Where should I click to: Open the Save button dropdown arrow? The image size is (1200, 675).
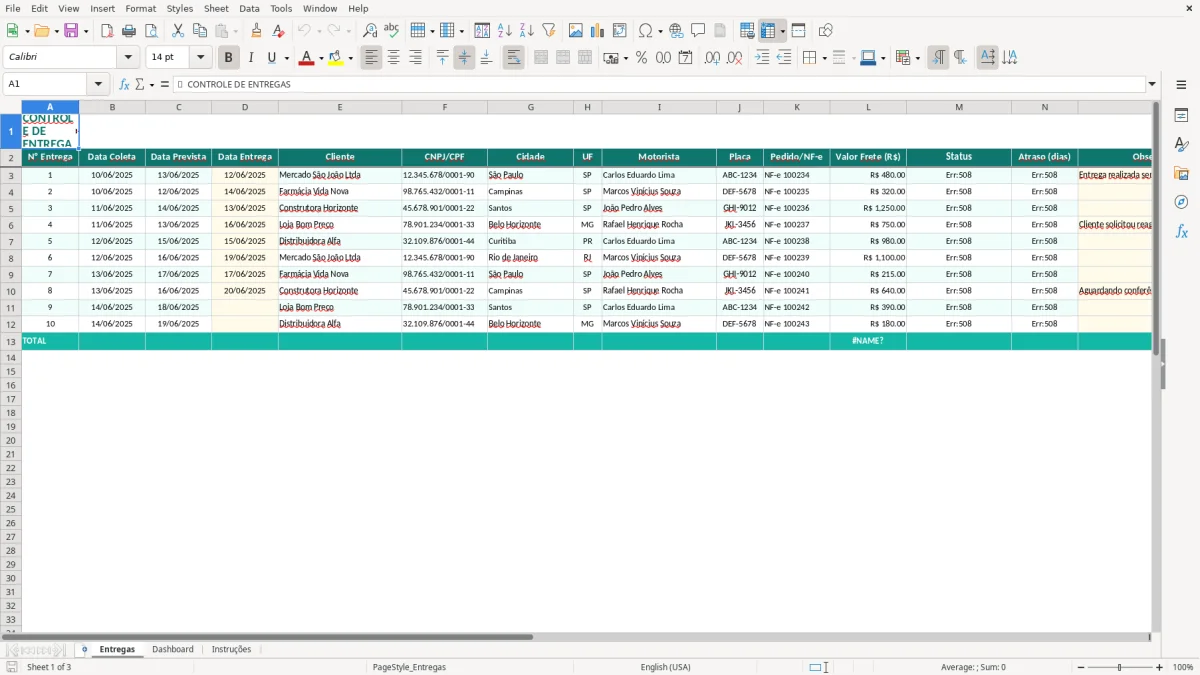click(x=86, y=31)
